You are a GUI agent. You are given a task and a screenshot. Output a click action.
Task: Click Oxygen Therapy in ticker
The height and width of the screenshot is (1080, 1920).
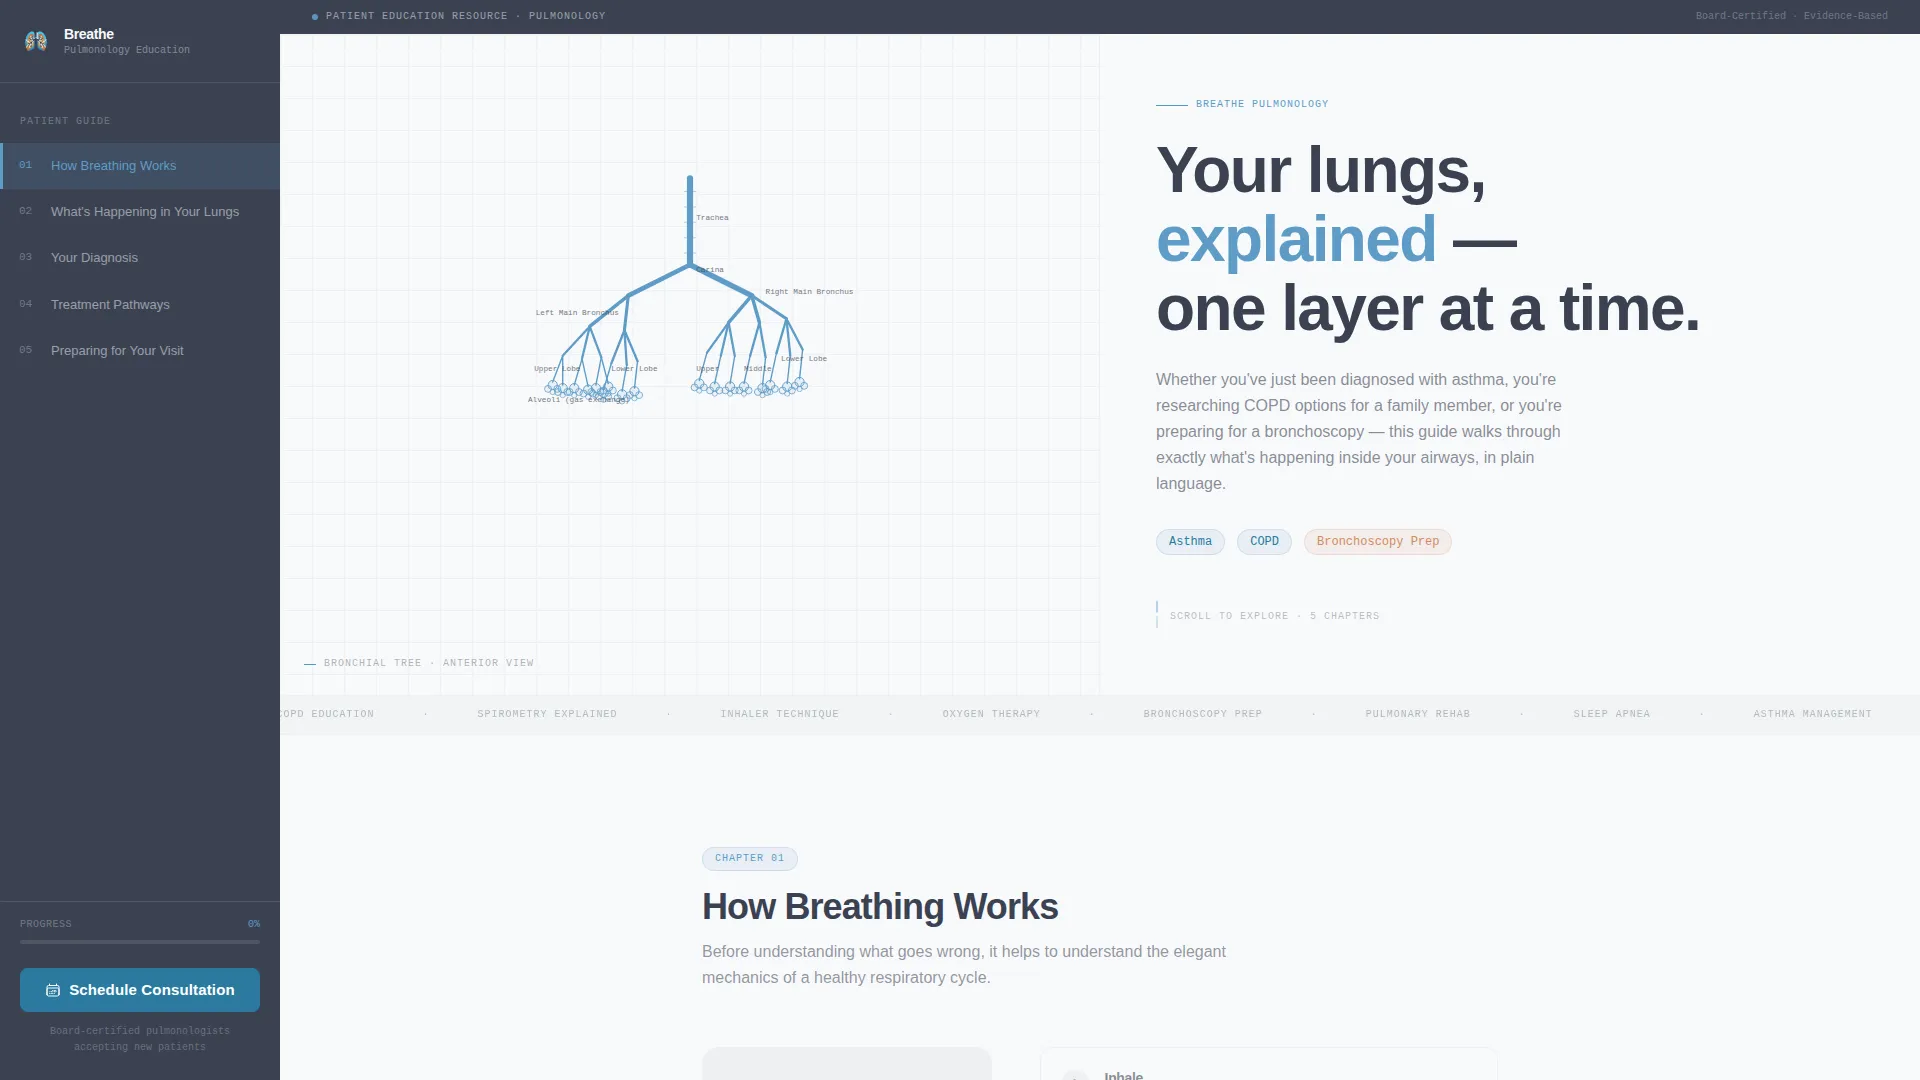991,714
